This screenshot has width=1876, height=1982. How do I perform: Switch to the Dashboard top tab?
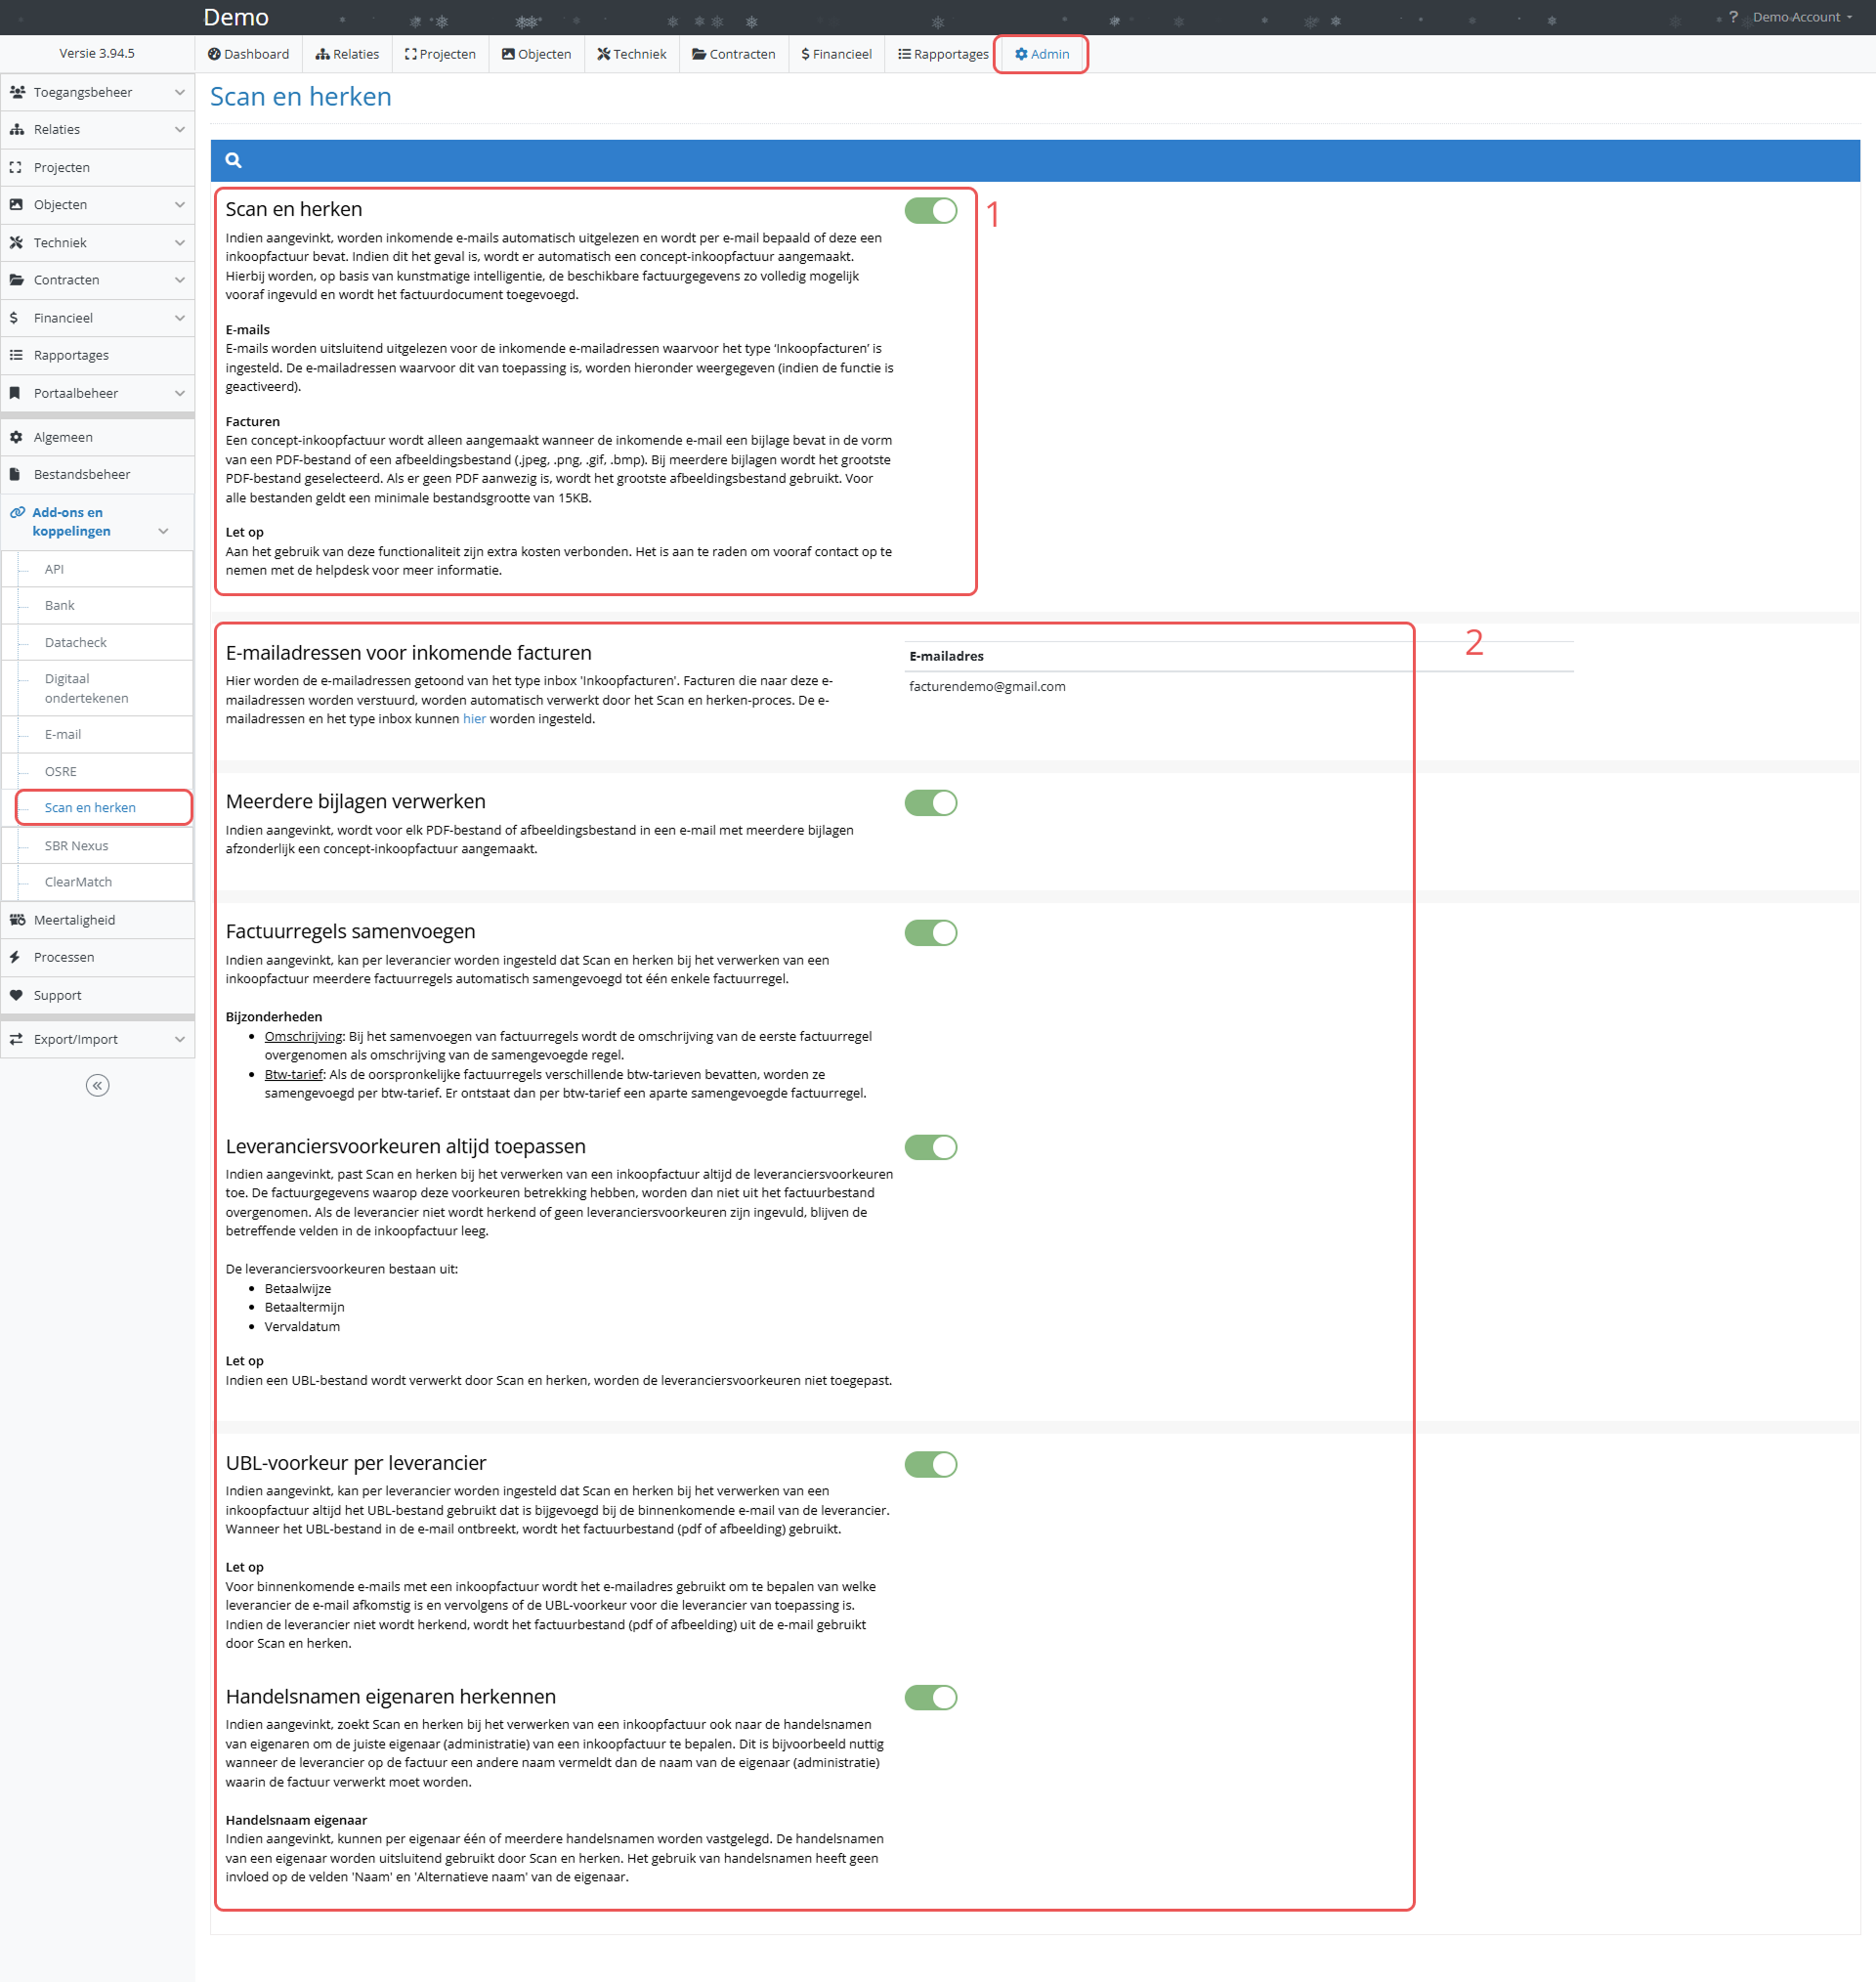[248, 54]
